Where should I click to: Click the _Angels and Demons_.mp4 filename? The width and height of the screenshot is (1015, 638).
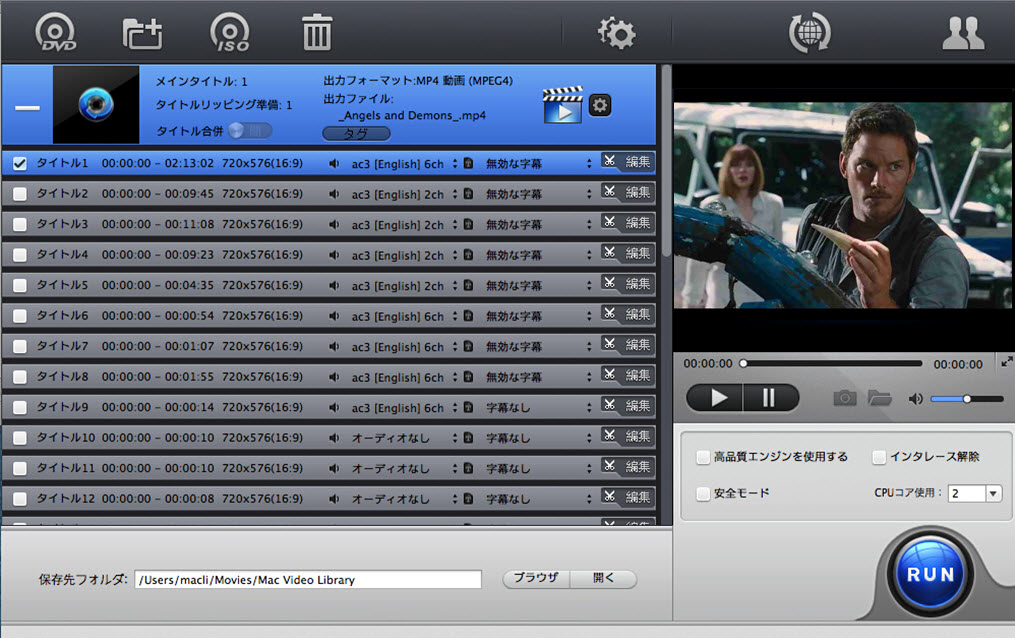click(x=412, y=115)
